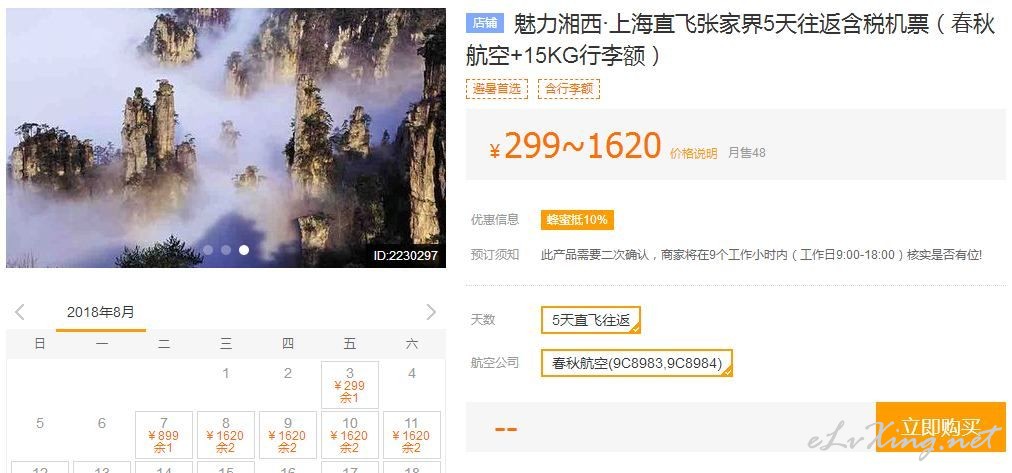Image resolution: width=1012 pixels, height=473 pixels.
Task: Go to previous month in calendar
Action: (x=19, y=312)
